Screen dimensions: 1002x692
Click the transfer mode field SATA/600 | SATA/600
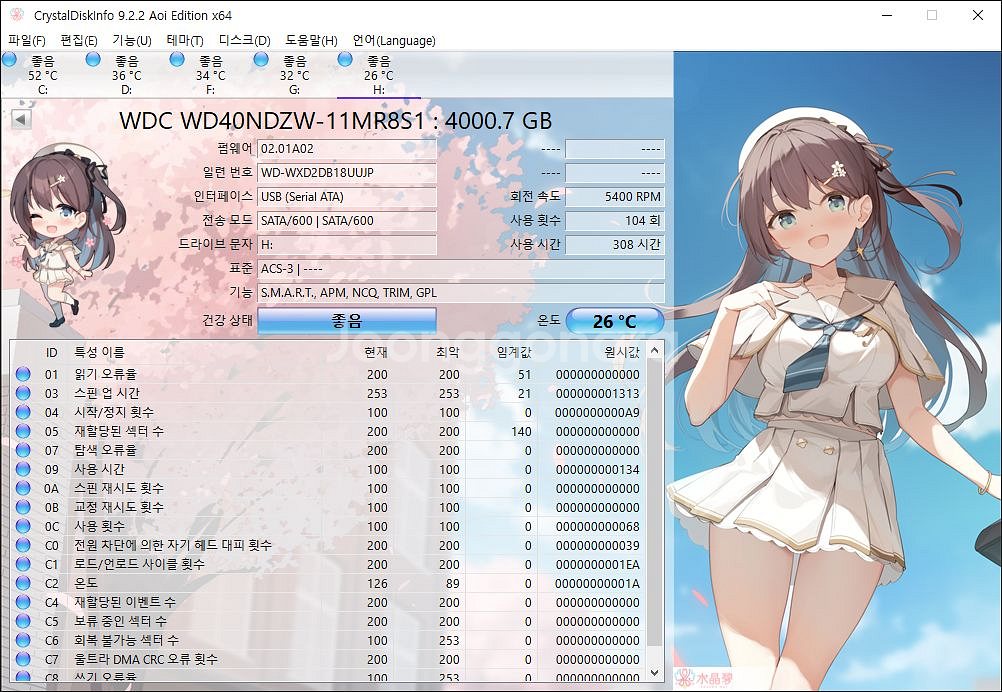pyautogui.click(x=347, y=220)
